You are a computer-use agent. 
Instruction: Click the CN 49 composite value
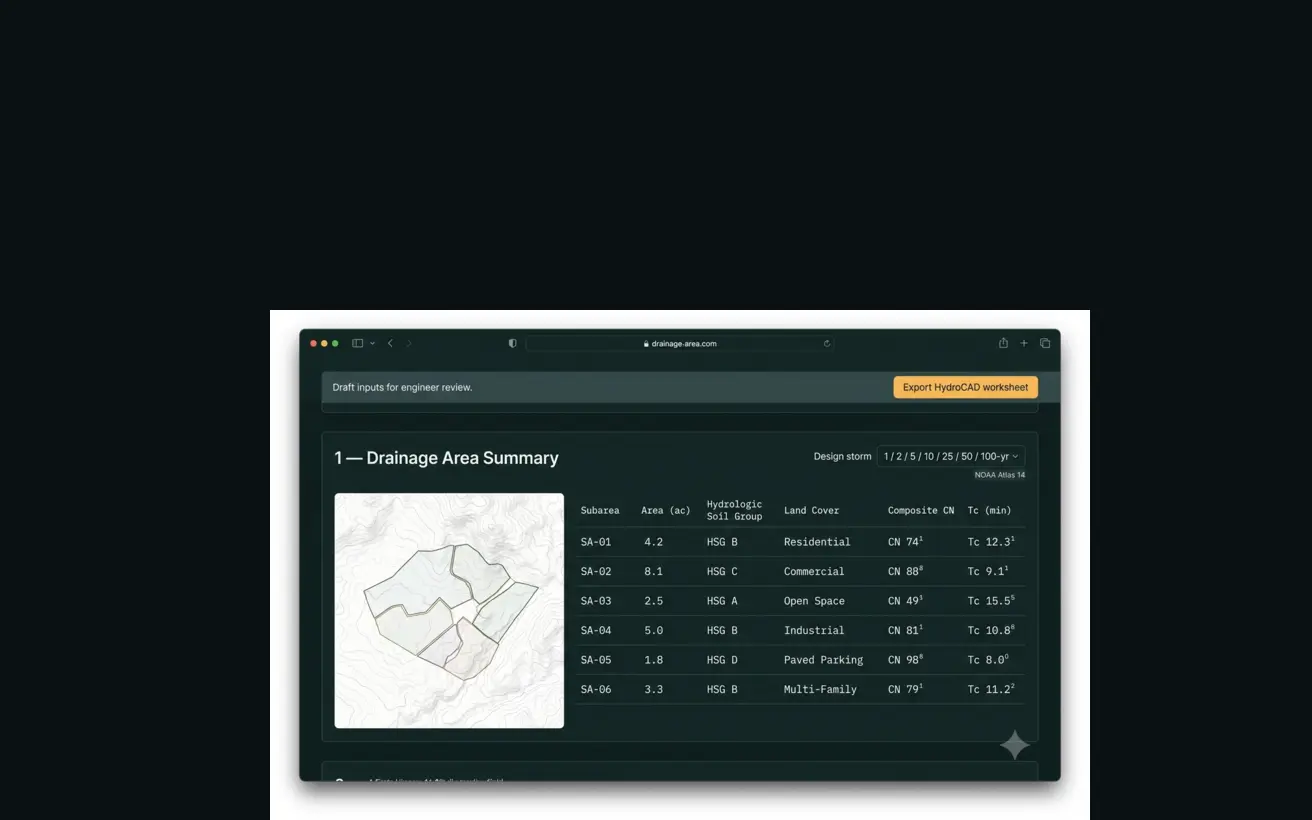click(x=905, y=600)
